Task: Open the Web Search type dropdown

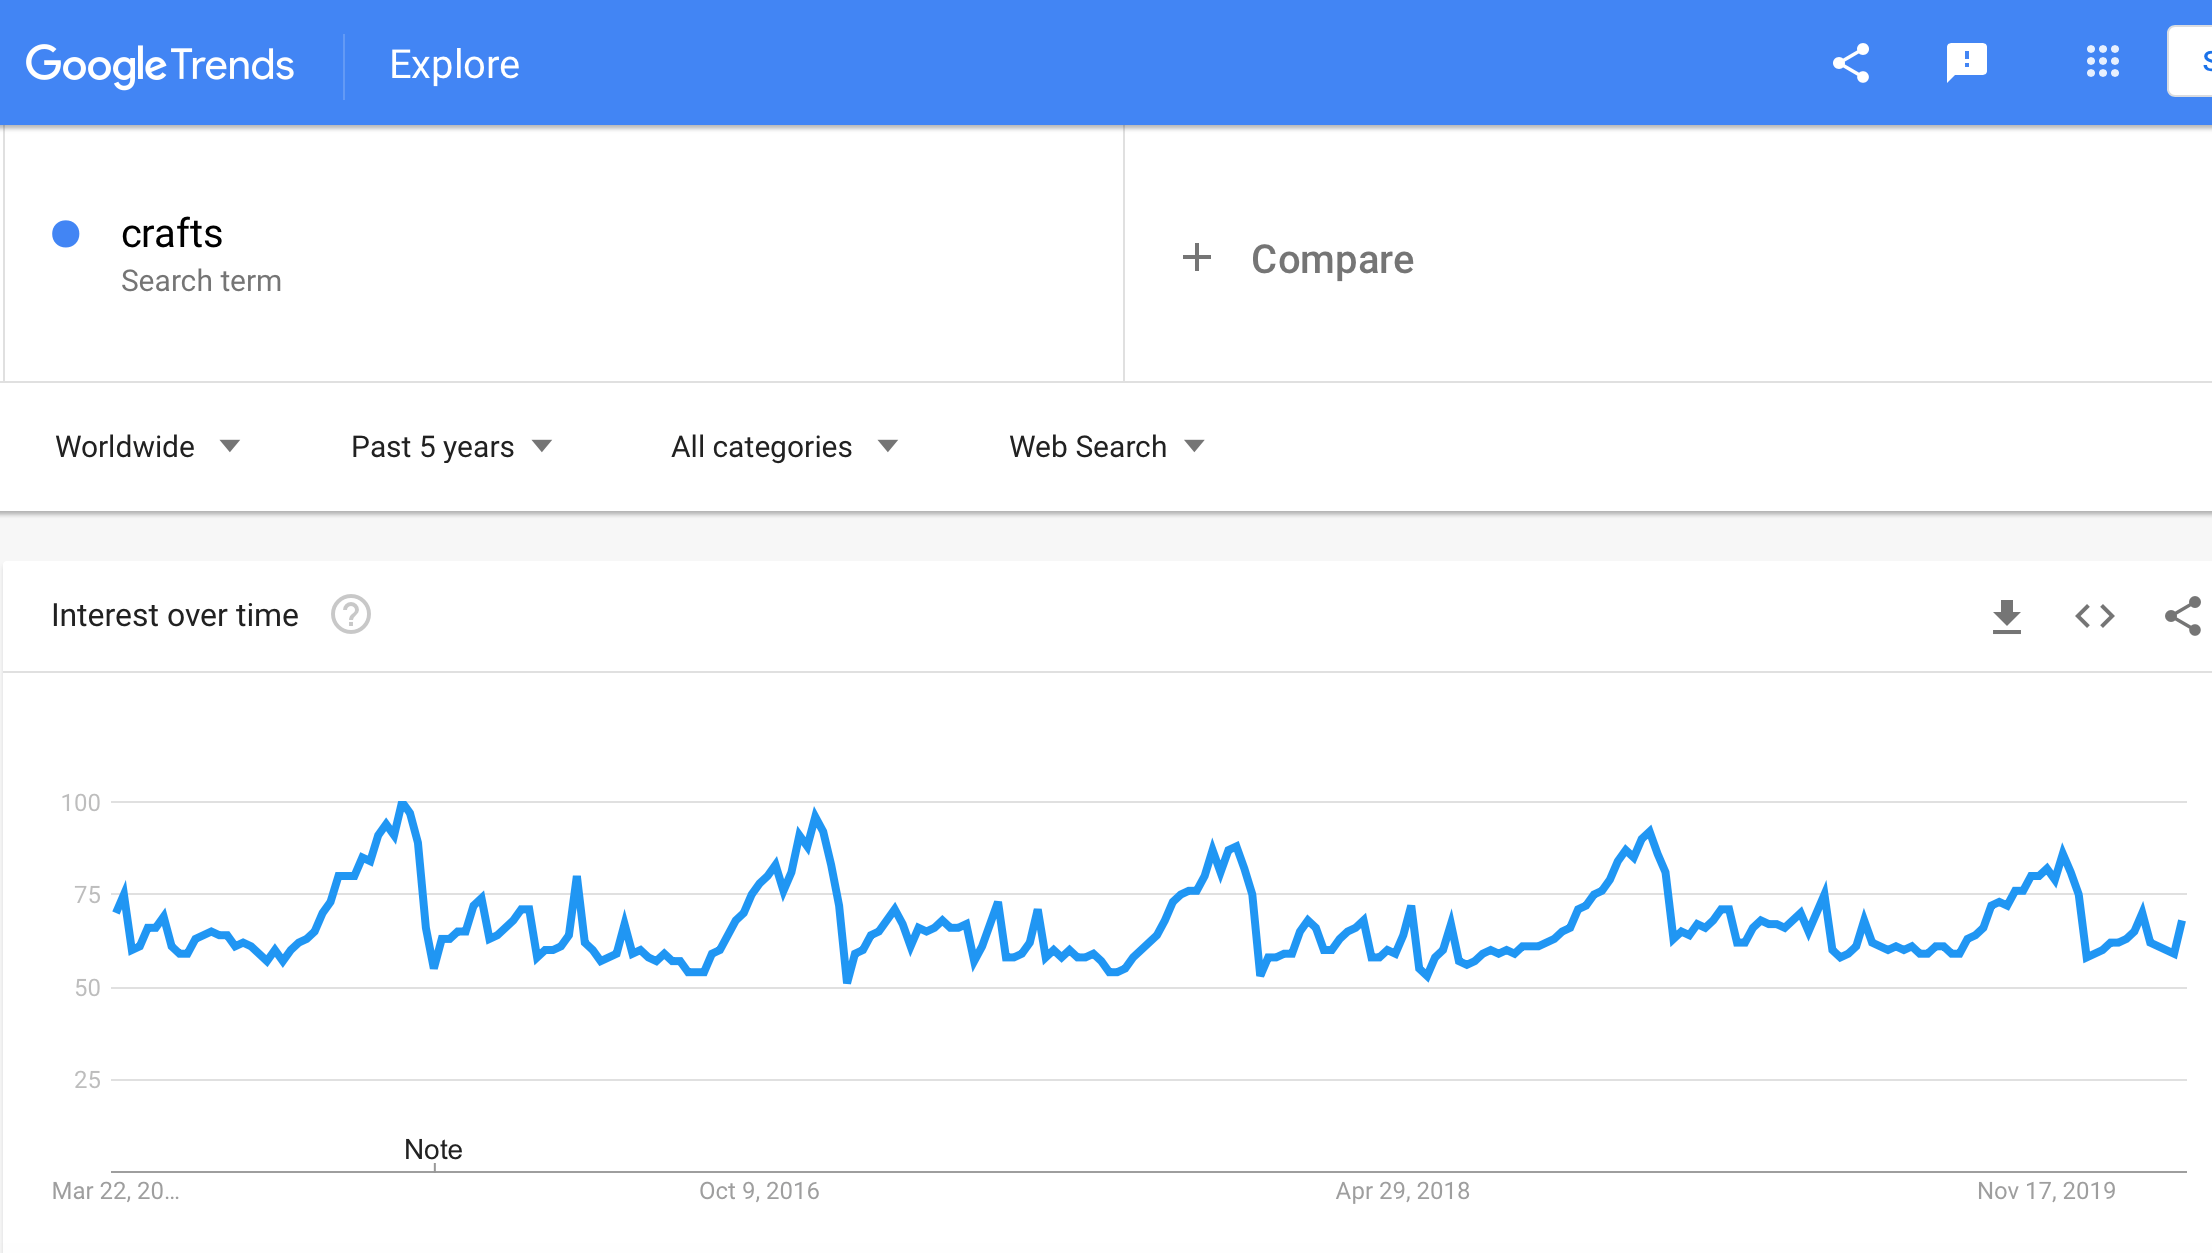Action: click(x=1107, y=447)
